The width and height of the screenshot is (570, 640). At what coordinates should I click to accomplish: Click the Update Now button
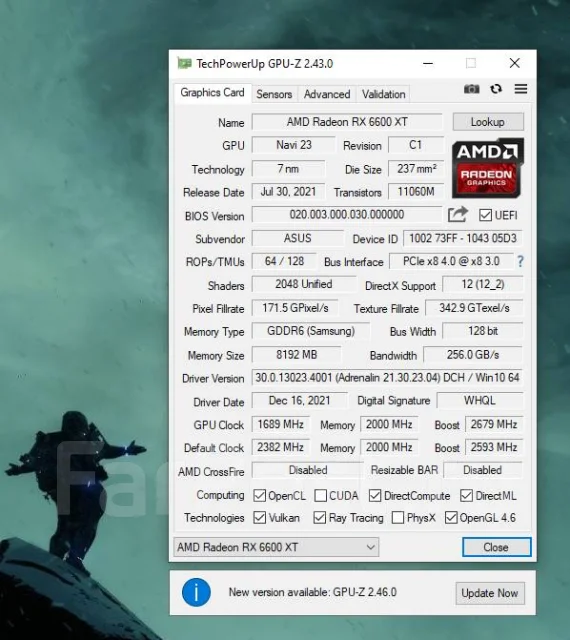[x=490, y=593]
